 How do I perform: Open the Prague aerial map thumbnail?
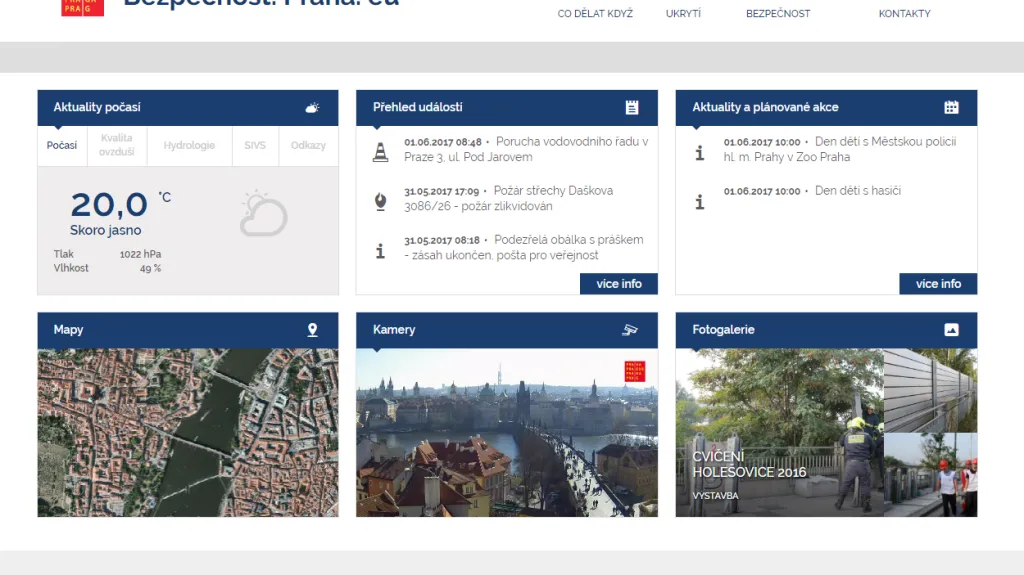pos(188,432)
